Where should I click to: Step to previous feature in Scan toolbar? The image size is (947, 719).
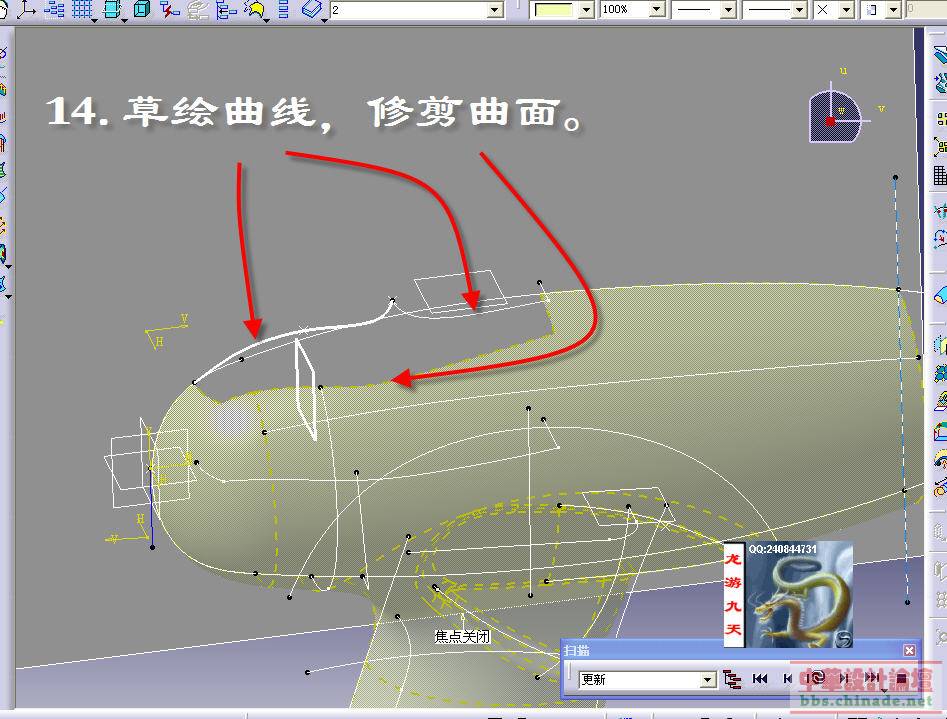(788, 679)
